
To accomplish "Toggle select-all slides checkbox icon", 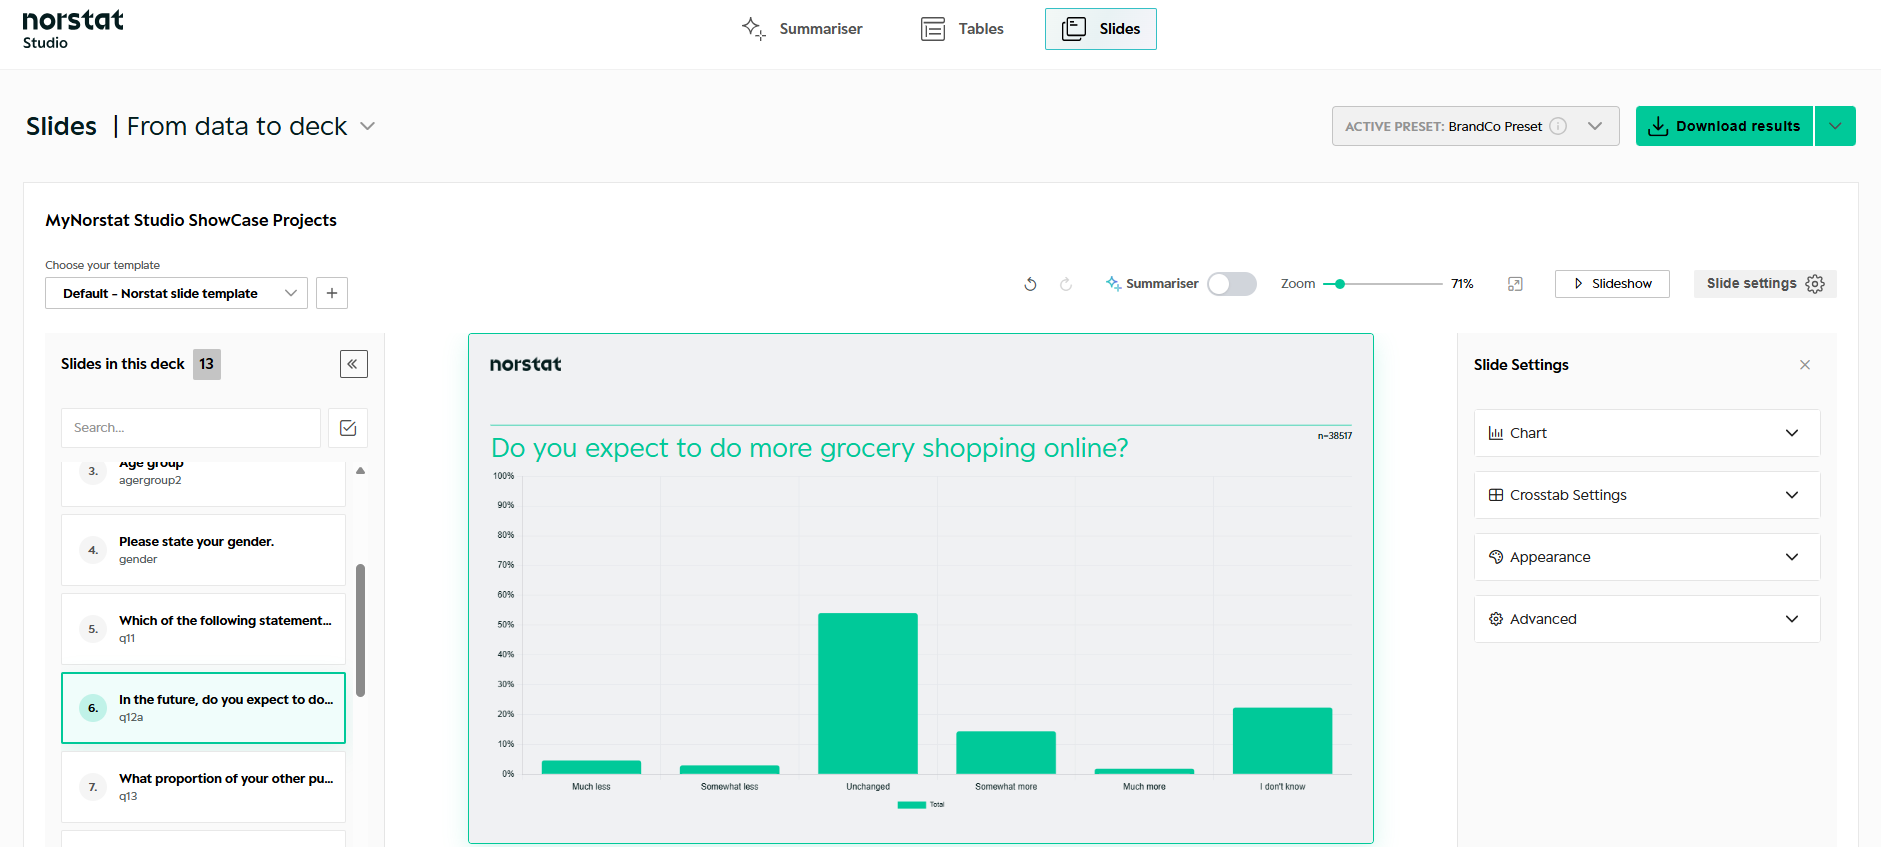I will click(x=348, y=428).
